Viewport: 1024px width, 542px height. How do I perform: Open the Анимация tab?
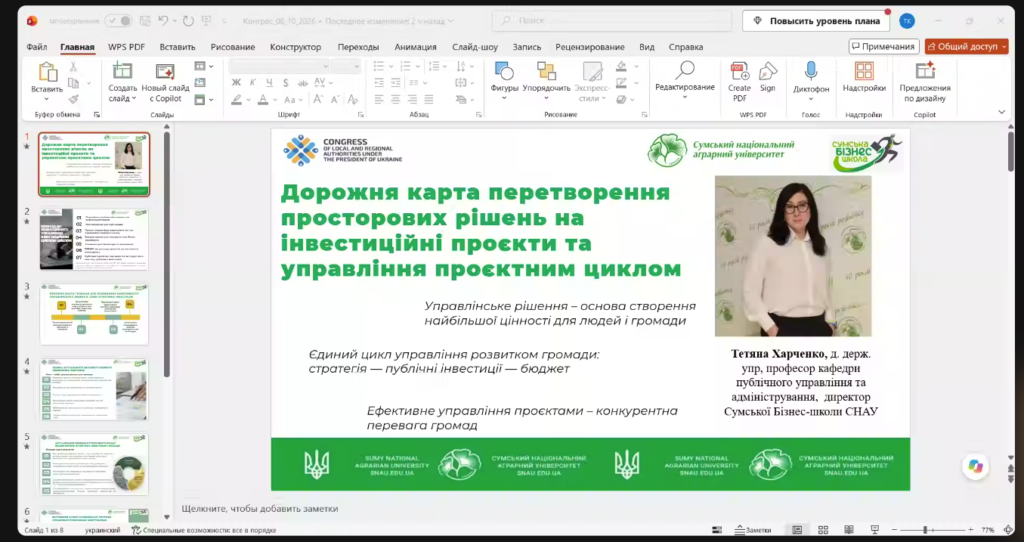[415, 47]
